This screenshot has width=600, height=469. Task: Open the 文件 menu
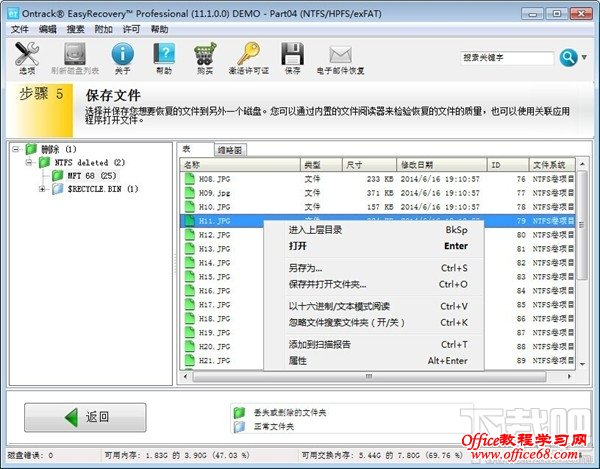20,29
